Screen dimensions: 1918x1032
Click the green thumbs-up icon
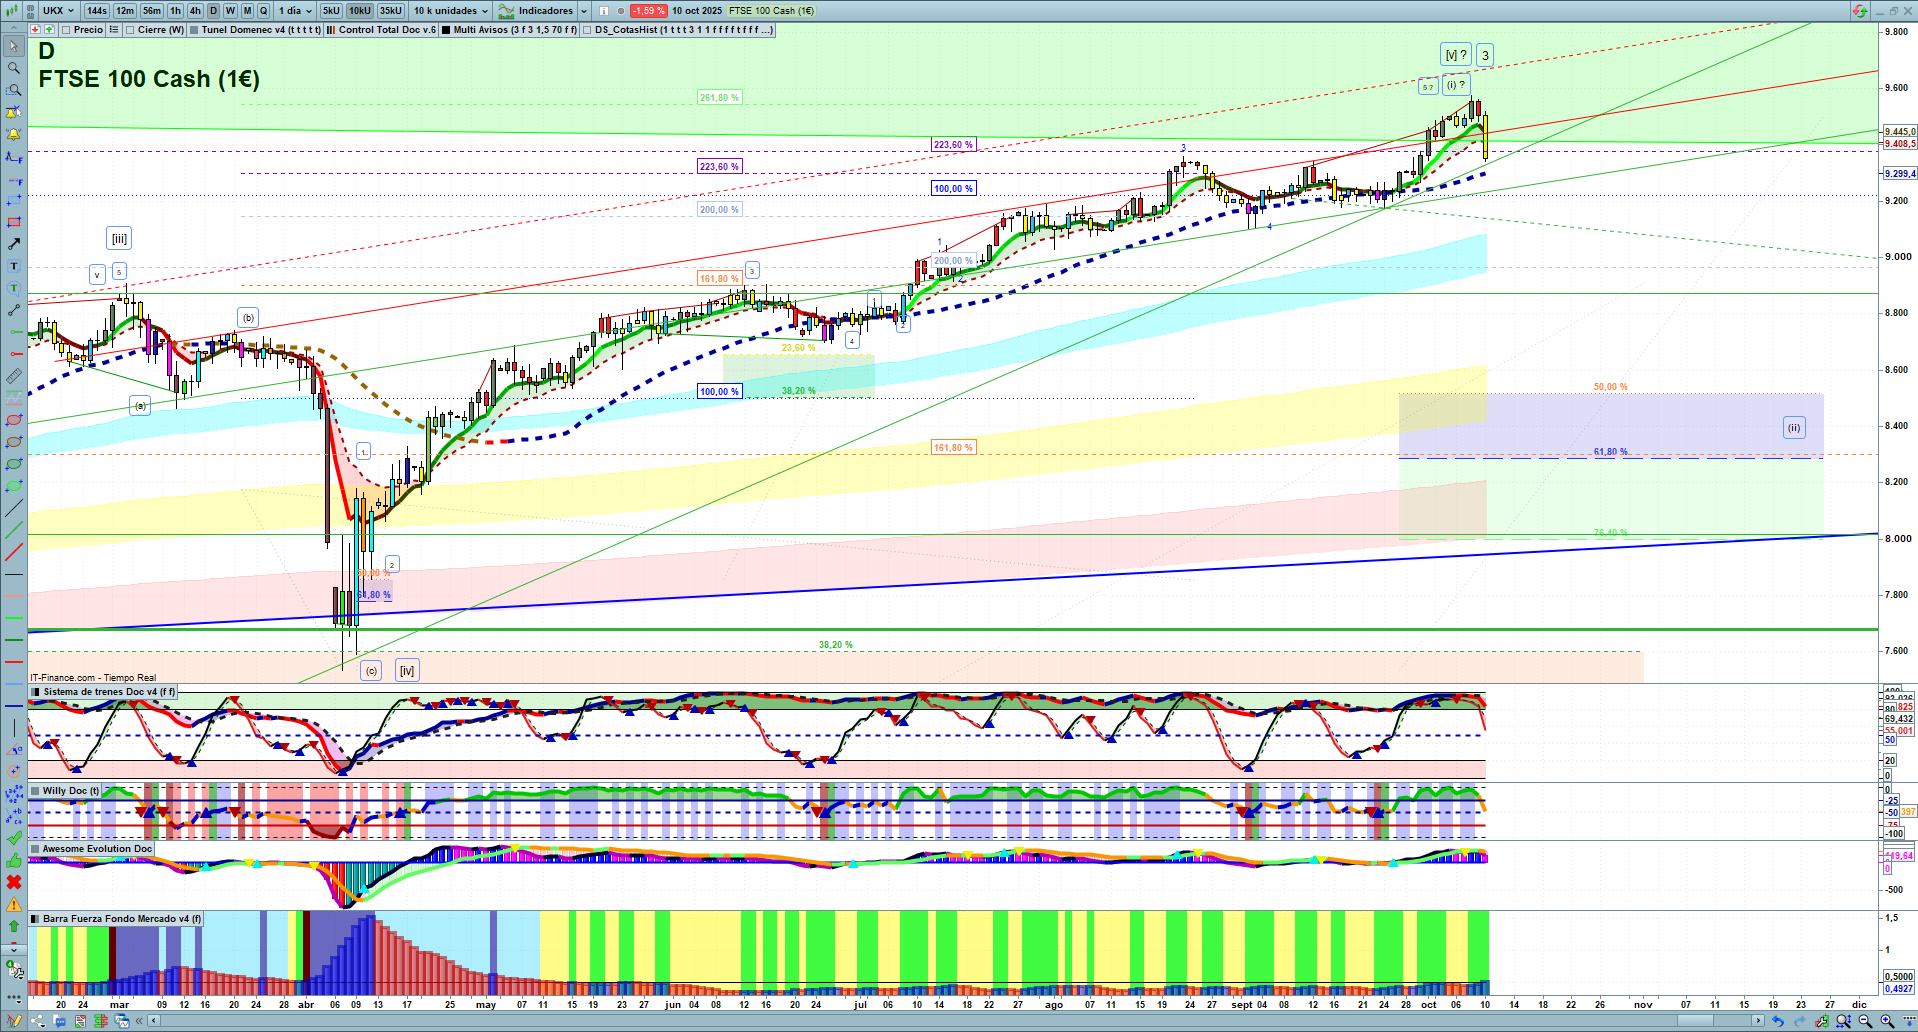tap(14, 860)
